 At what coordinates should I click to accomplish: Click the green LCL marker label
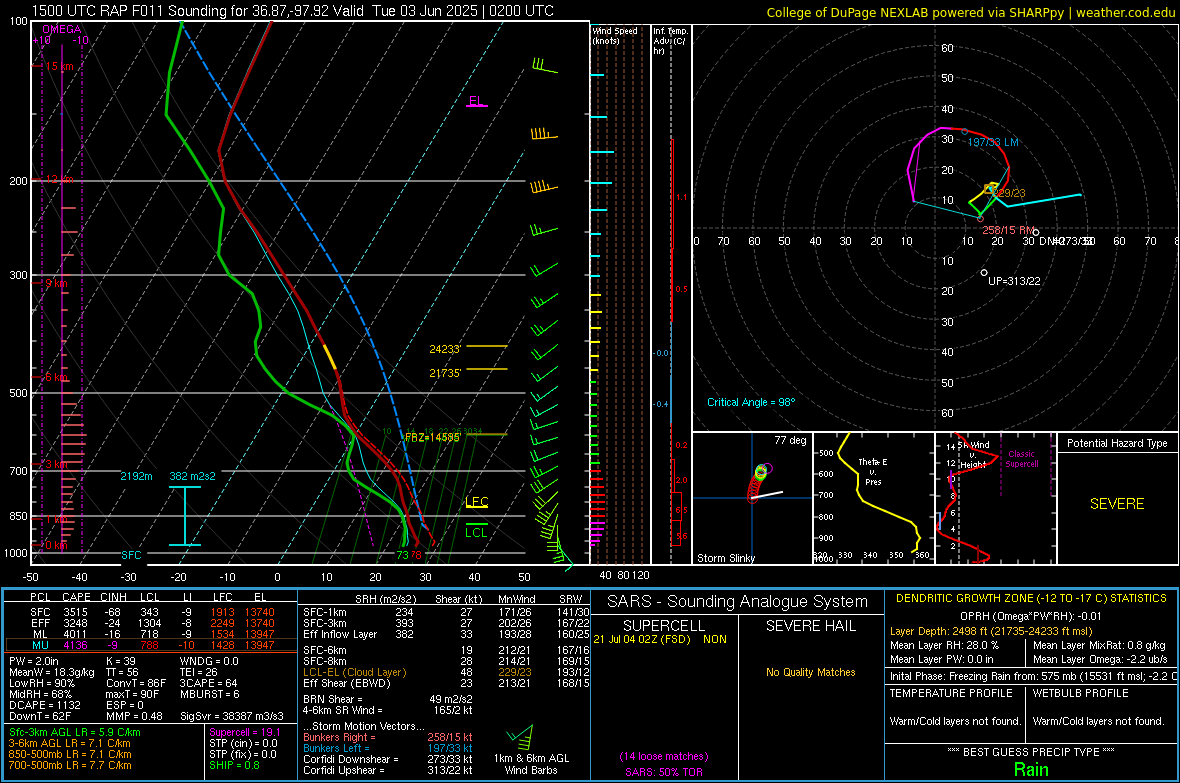pyautogui.click(x=476, y=532)
